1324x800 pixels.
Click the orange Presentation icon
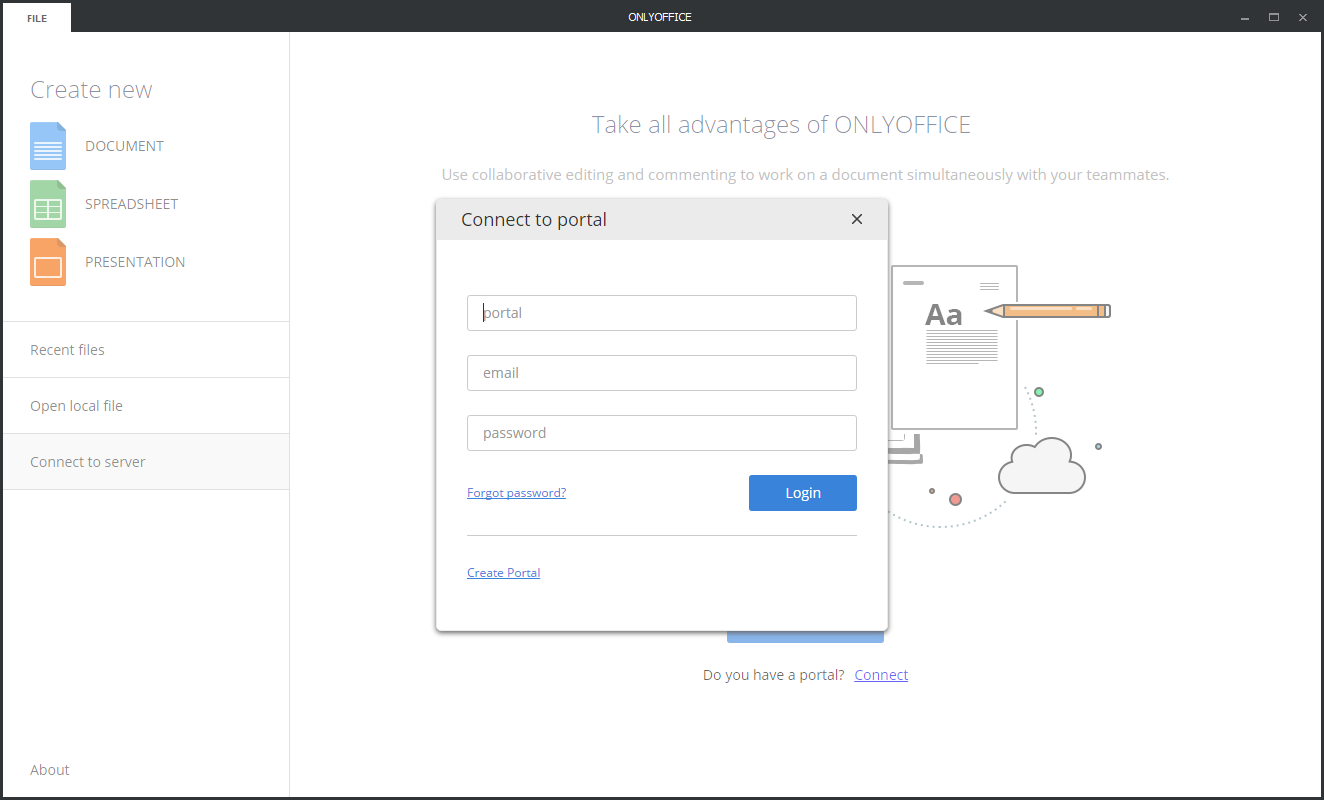[x=48, y=262]
